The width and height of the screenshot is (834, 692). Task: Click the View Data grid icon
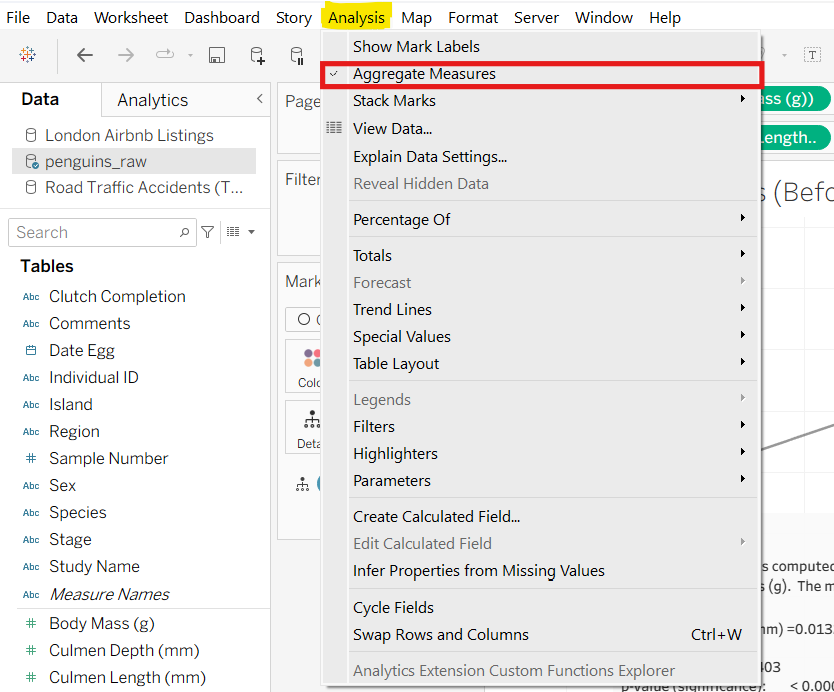coord(334,128)
